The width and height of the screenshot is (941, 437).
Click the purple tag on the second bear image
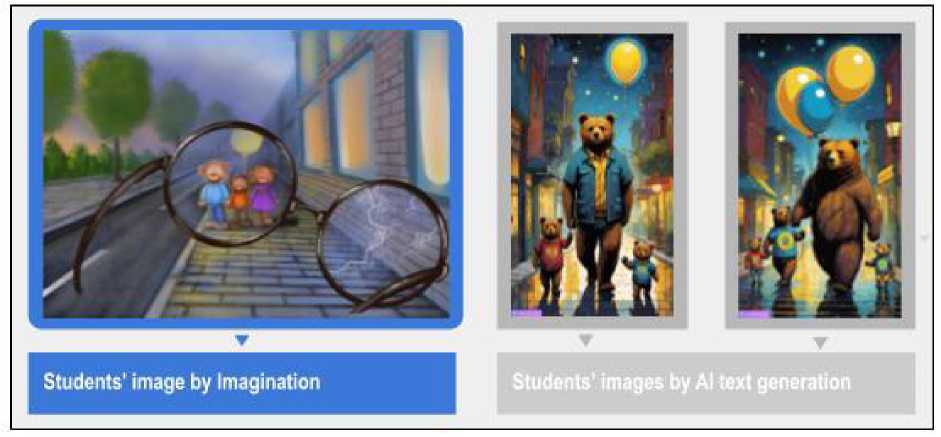tap(754, 313)
